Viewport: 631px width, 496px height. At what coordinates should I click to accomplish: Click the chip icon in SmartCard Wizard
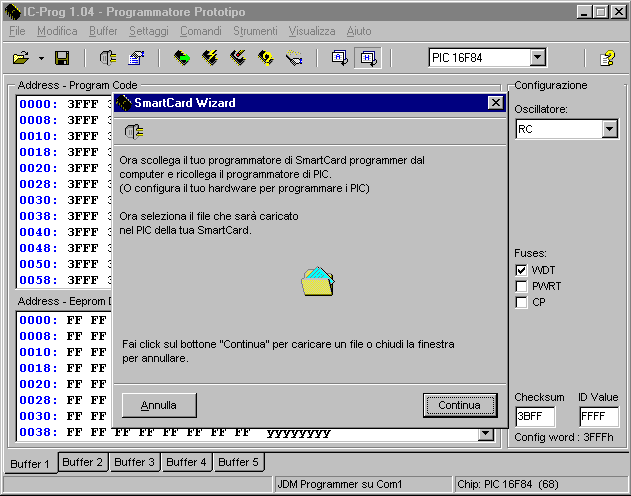134,132
